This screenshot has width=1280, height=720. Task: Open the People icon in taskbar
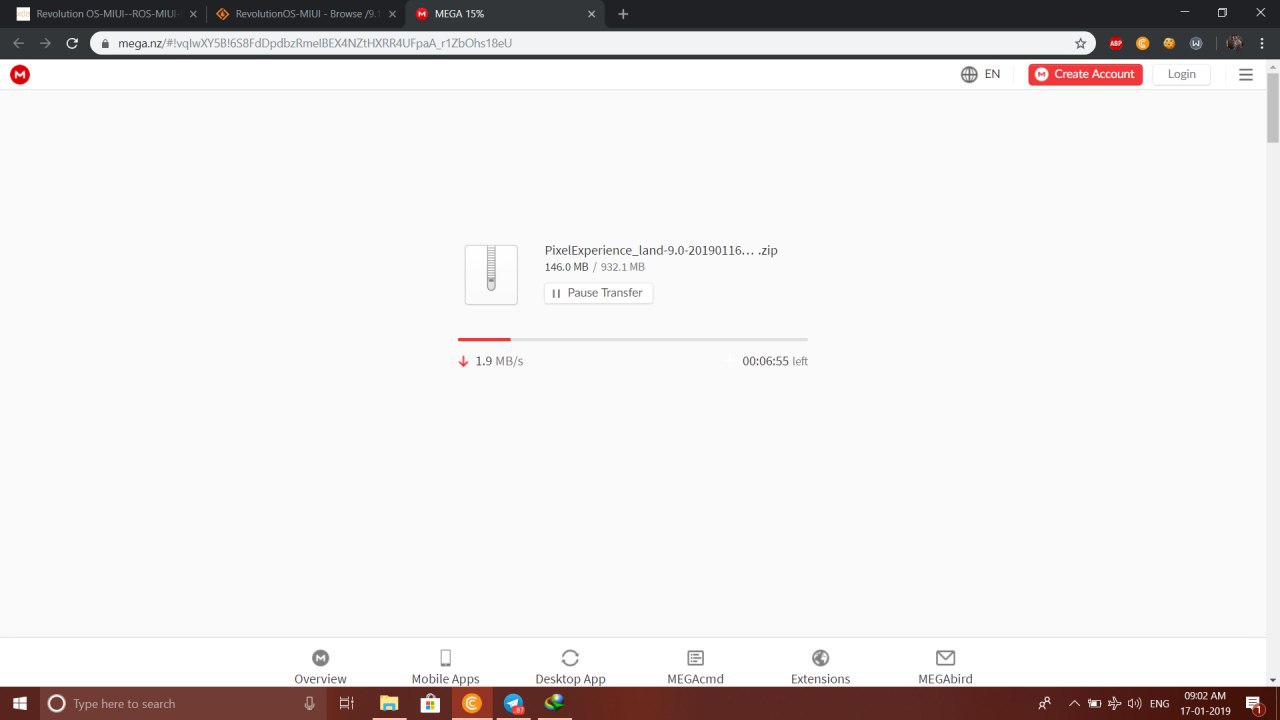1044,703
